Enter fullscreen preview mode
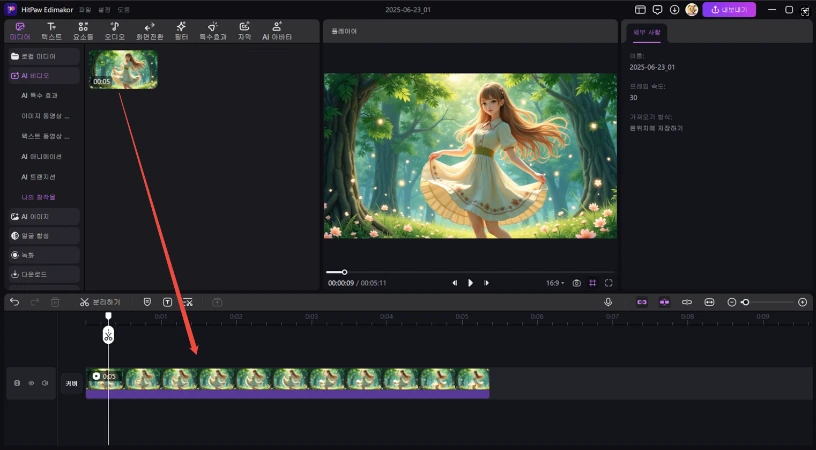 (608, 283)
